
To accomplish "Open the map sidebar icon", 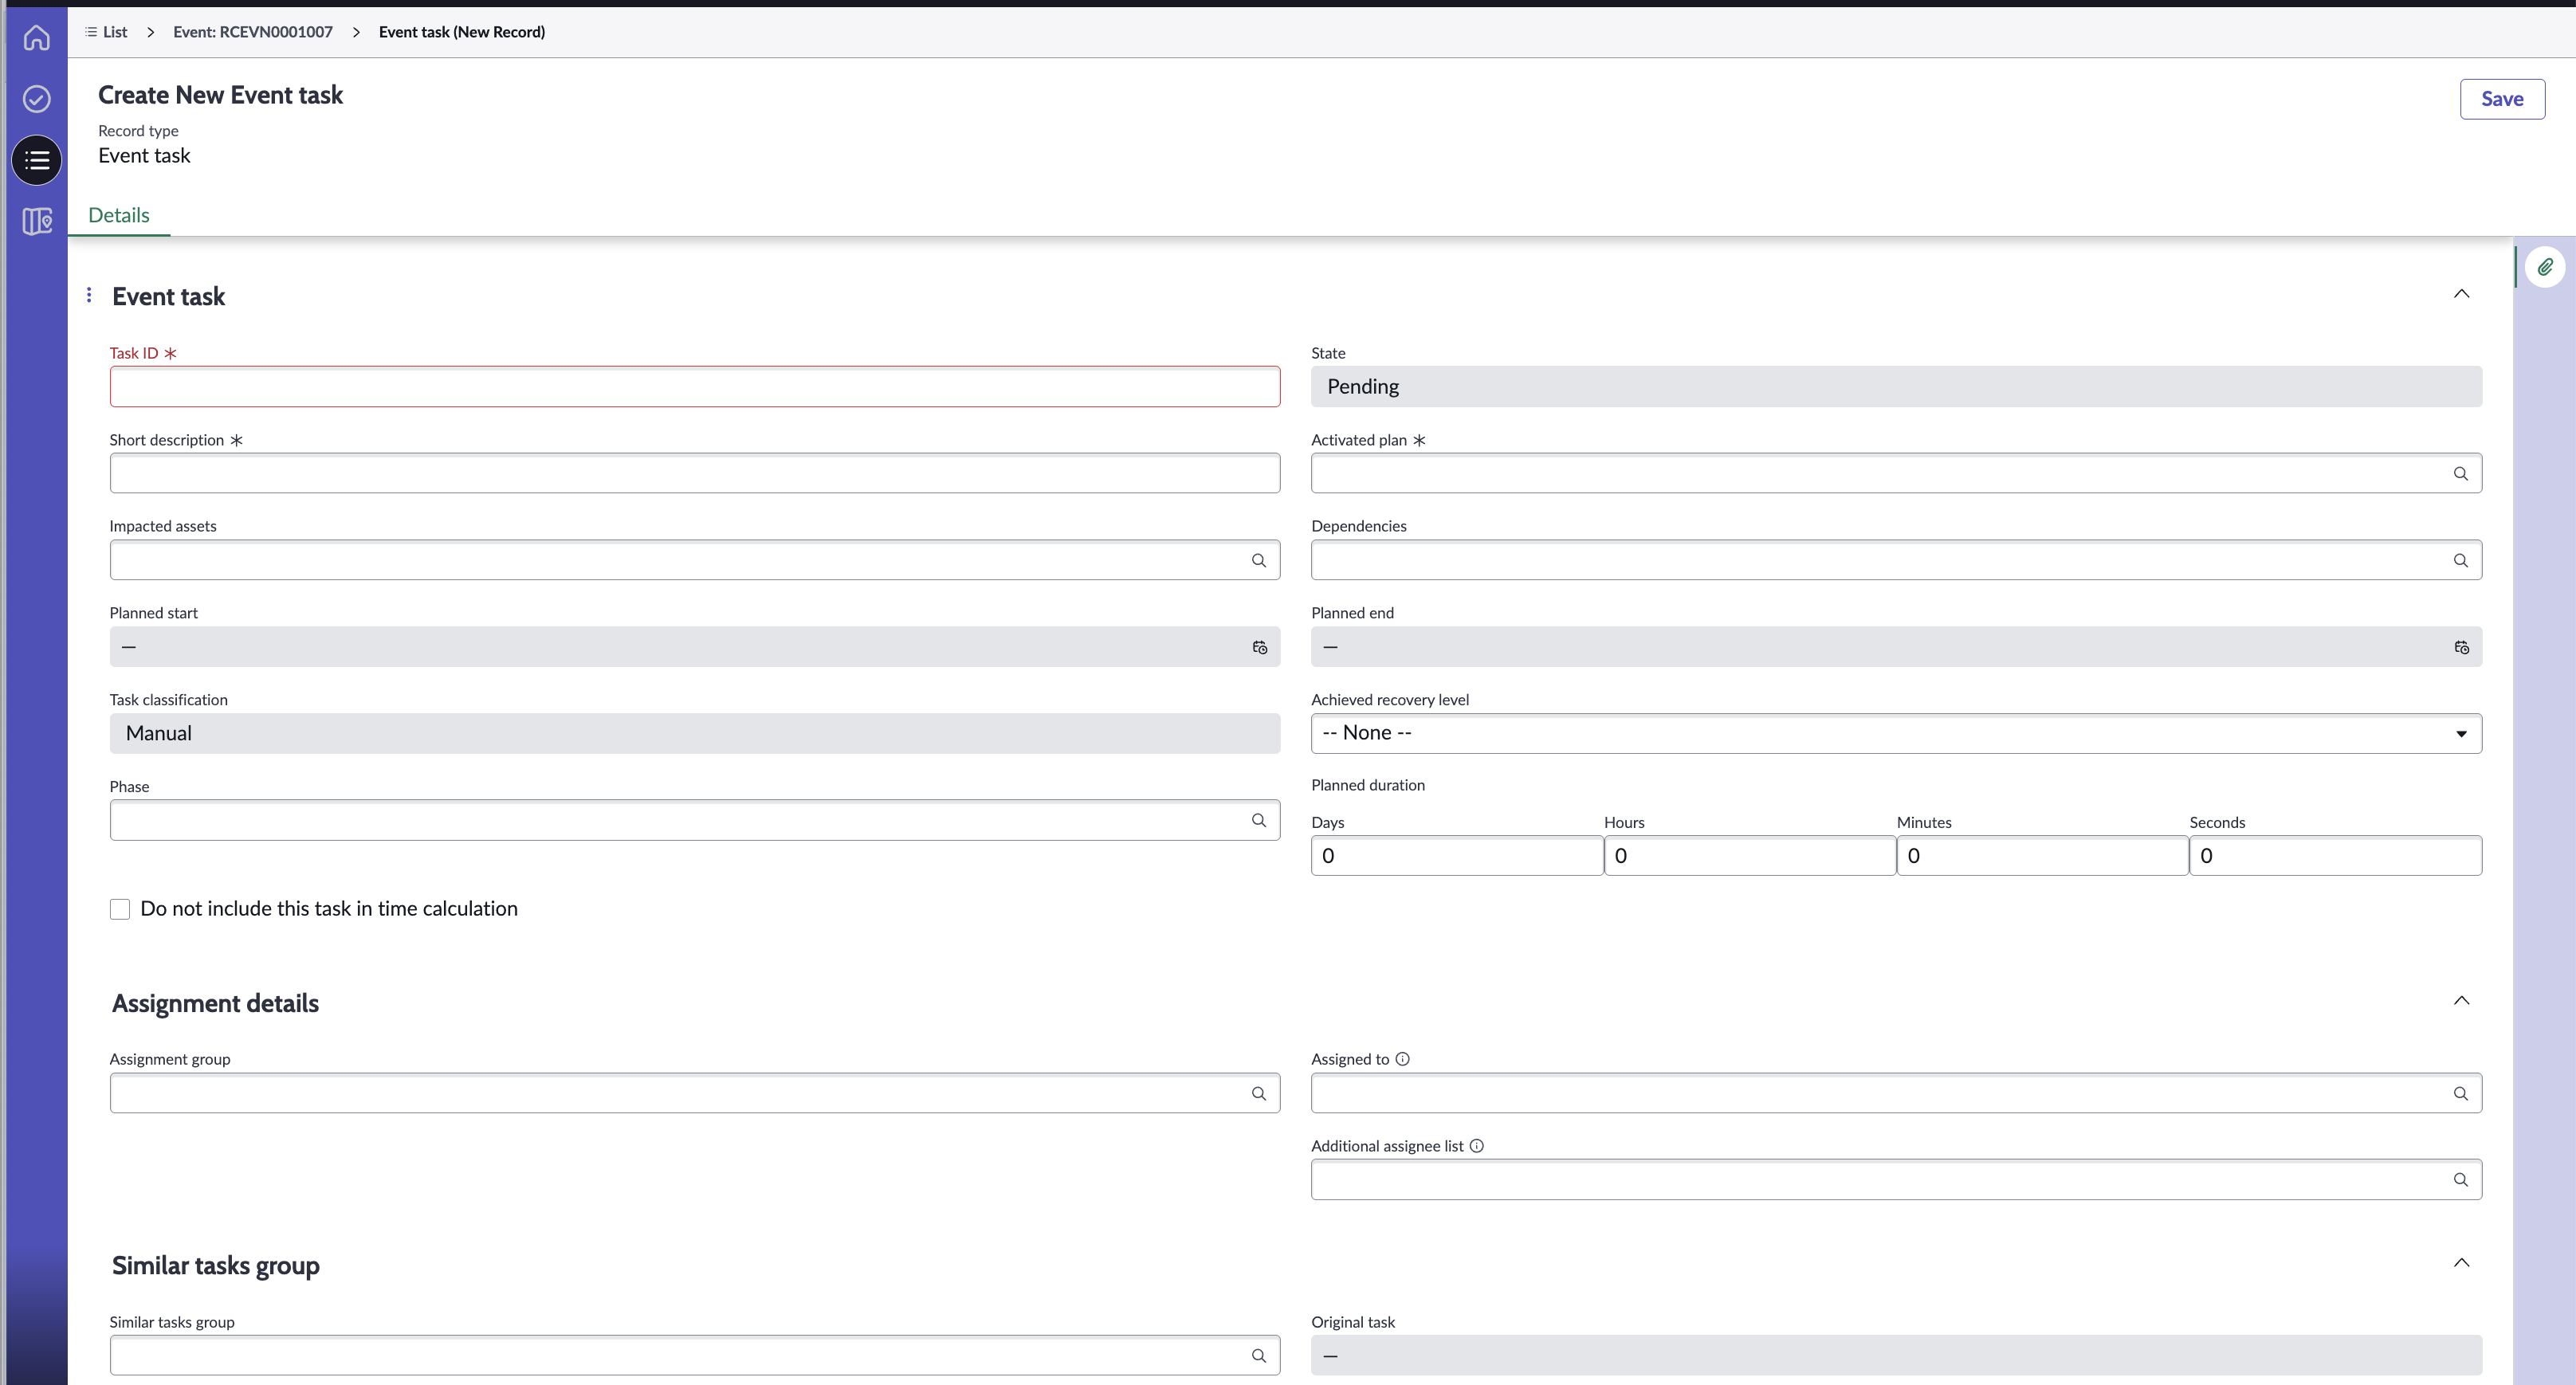I will coord(37,221).
